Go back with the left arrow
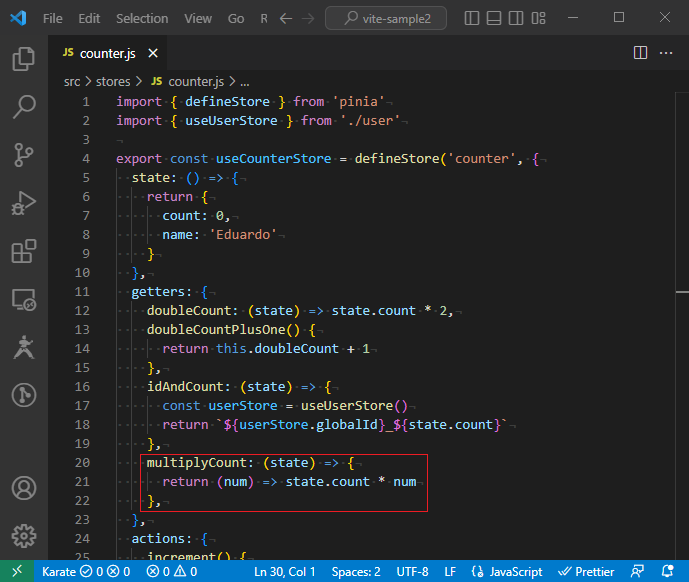689x582 pixels. [286, 18]
